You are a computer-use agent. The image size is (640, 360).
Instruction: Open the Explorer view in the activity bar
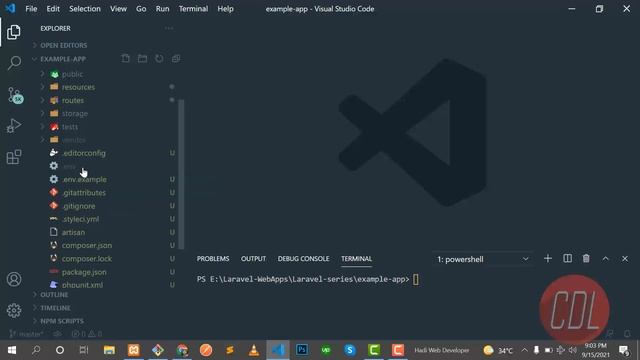(x=13, y=32)
